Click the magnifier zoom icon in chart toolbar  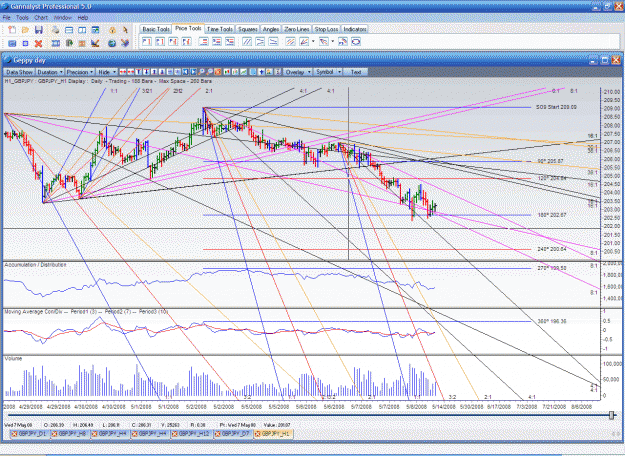tap(202, 72)
